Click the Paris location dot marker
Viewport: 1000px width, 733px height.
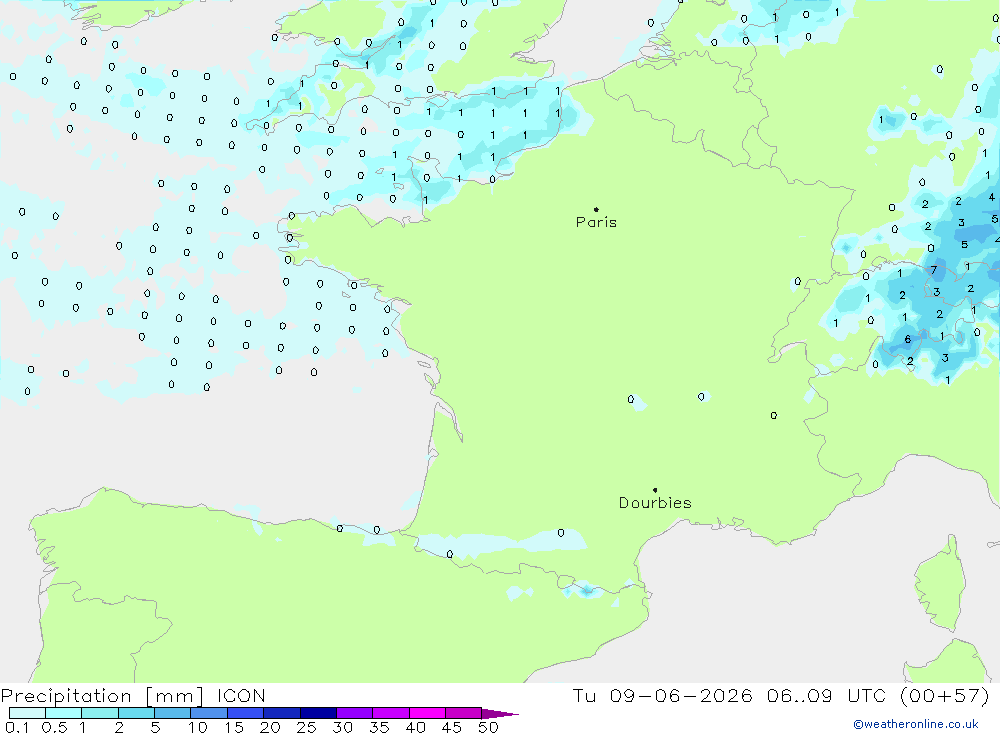[596, 209]
